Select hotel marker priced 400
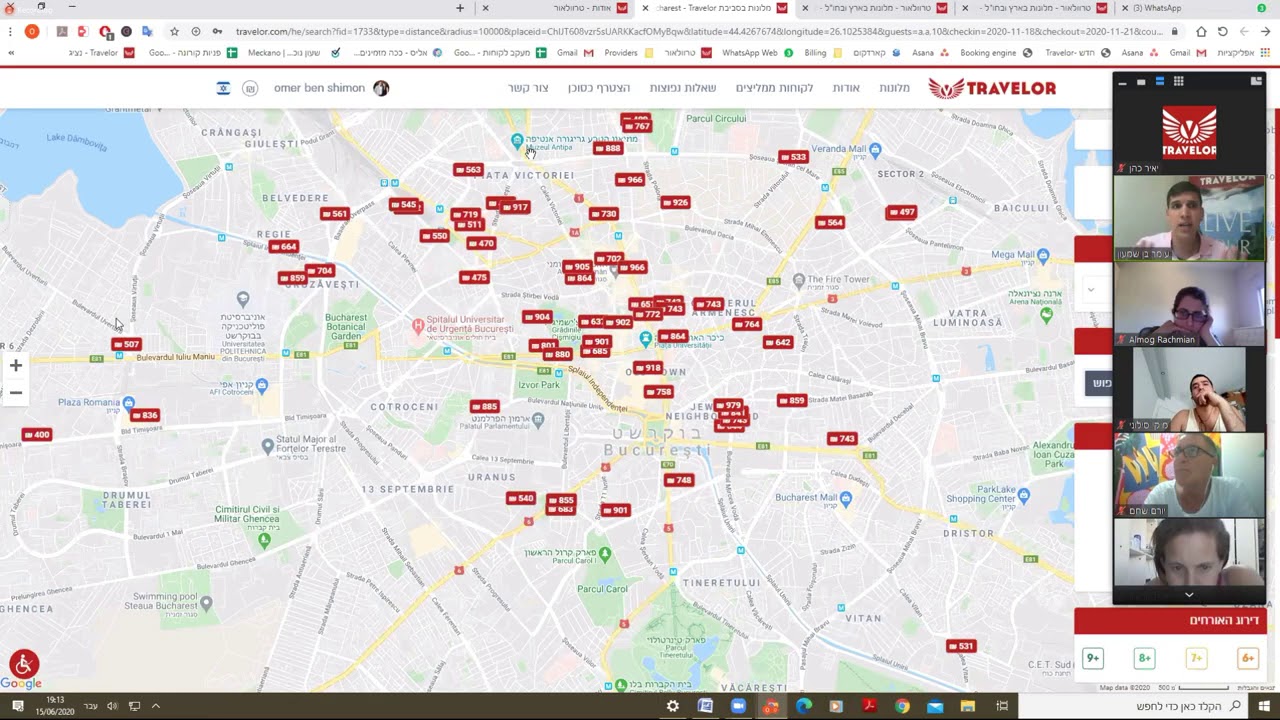 (x=36, y=434)
